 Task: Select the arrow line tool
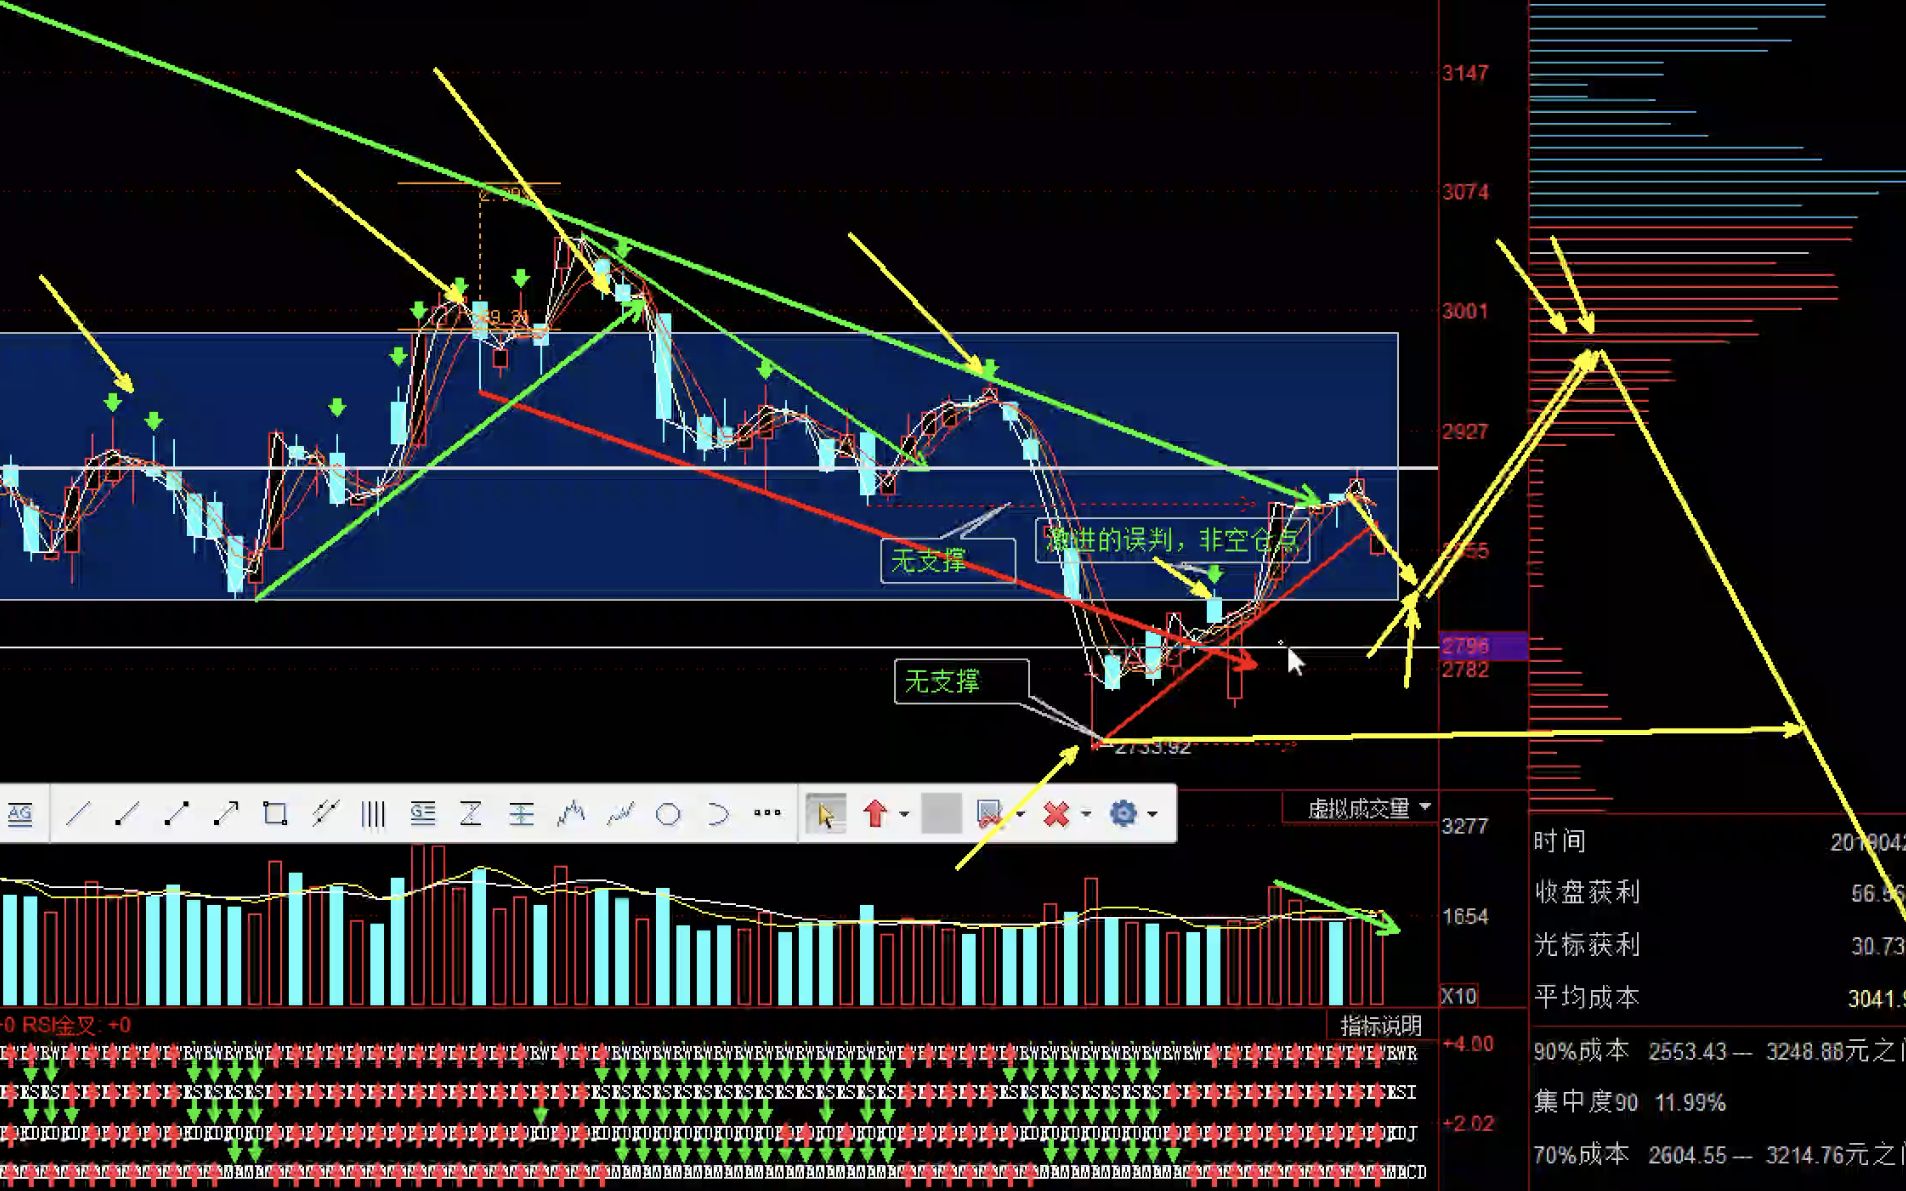coord(226,814)
